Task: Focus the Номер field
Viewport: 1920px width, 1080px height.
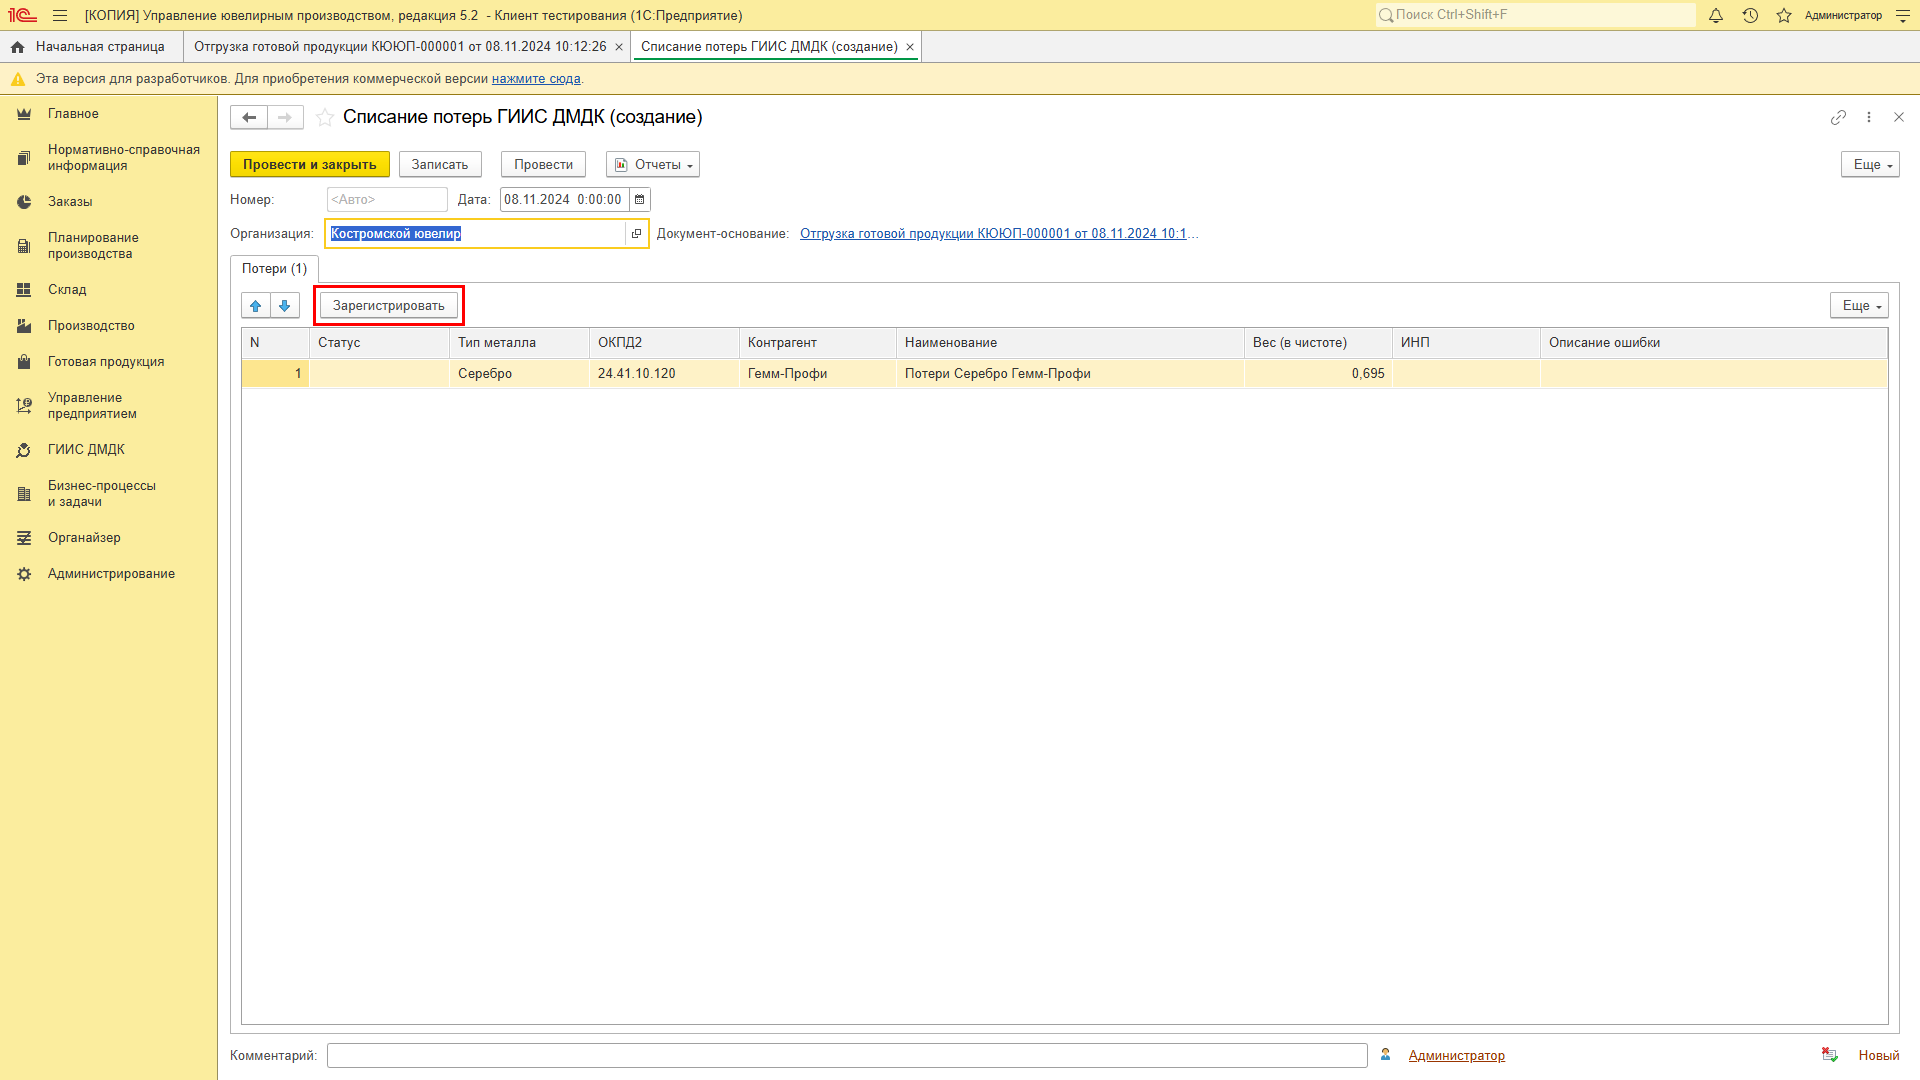Action: coord(387,200)
